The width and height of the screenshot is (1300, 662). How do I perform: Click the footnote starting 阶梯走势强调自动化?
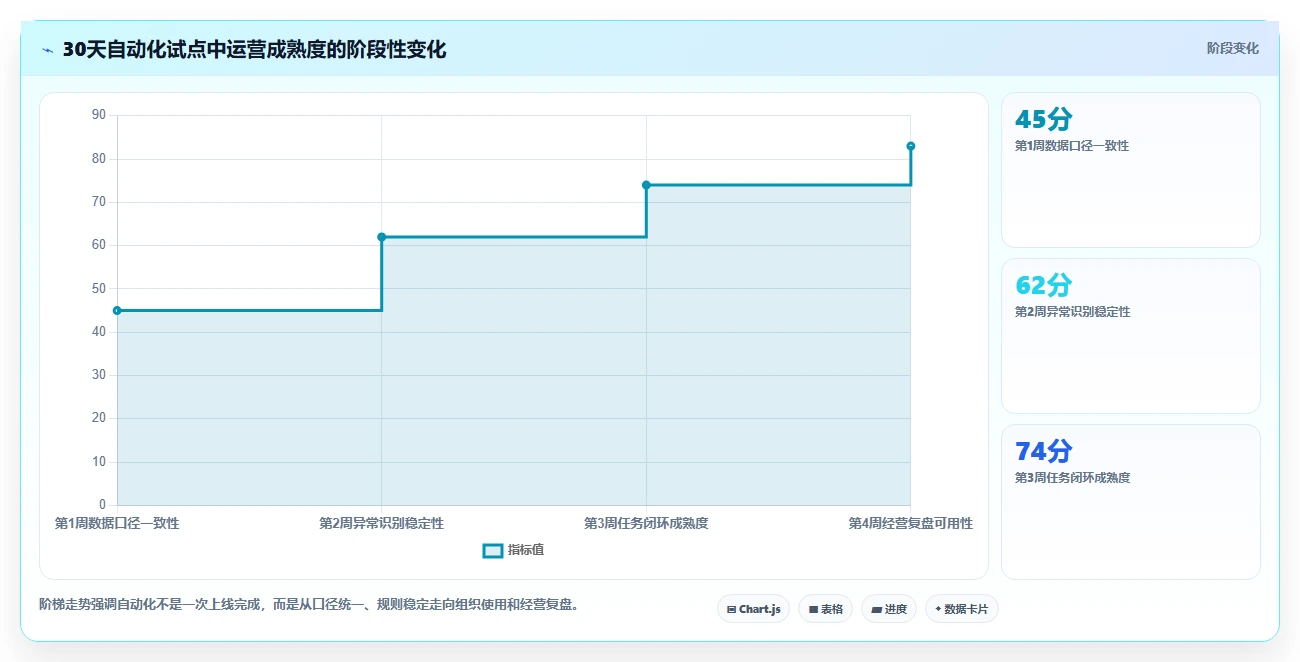[x=309, y=605]
